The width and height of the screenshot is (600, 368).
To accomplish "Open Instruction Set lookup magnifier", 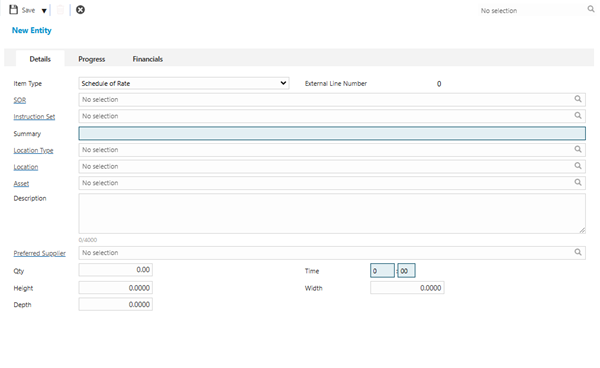I will (x=578, y=116).
